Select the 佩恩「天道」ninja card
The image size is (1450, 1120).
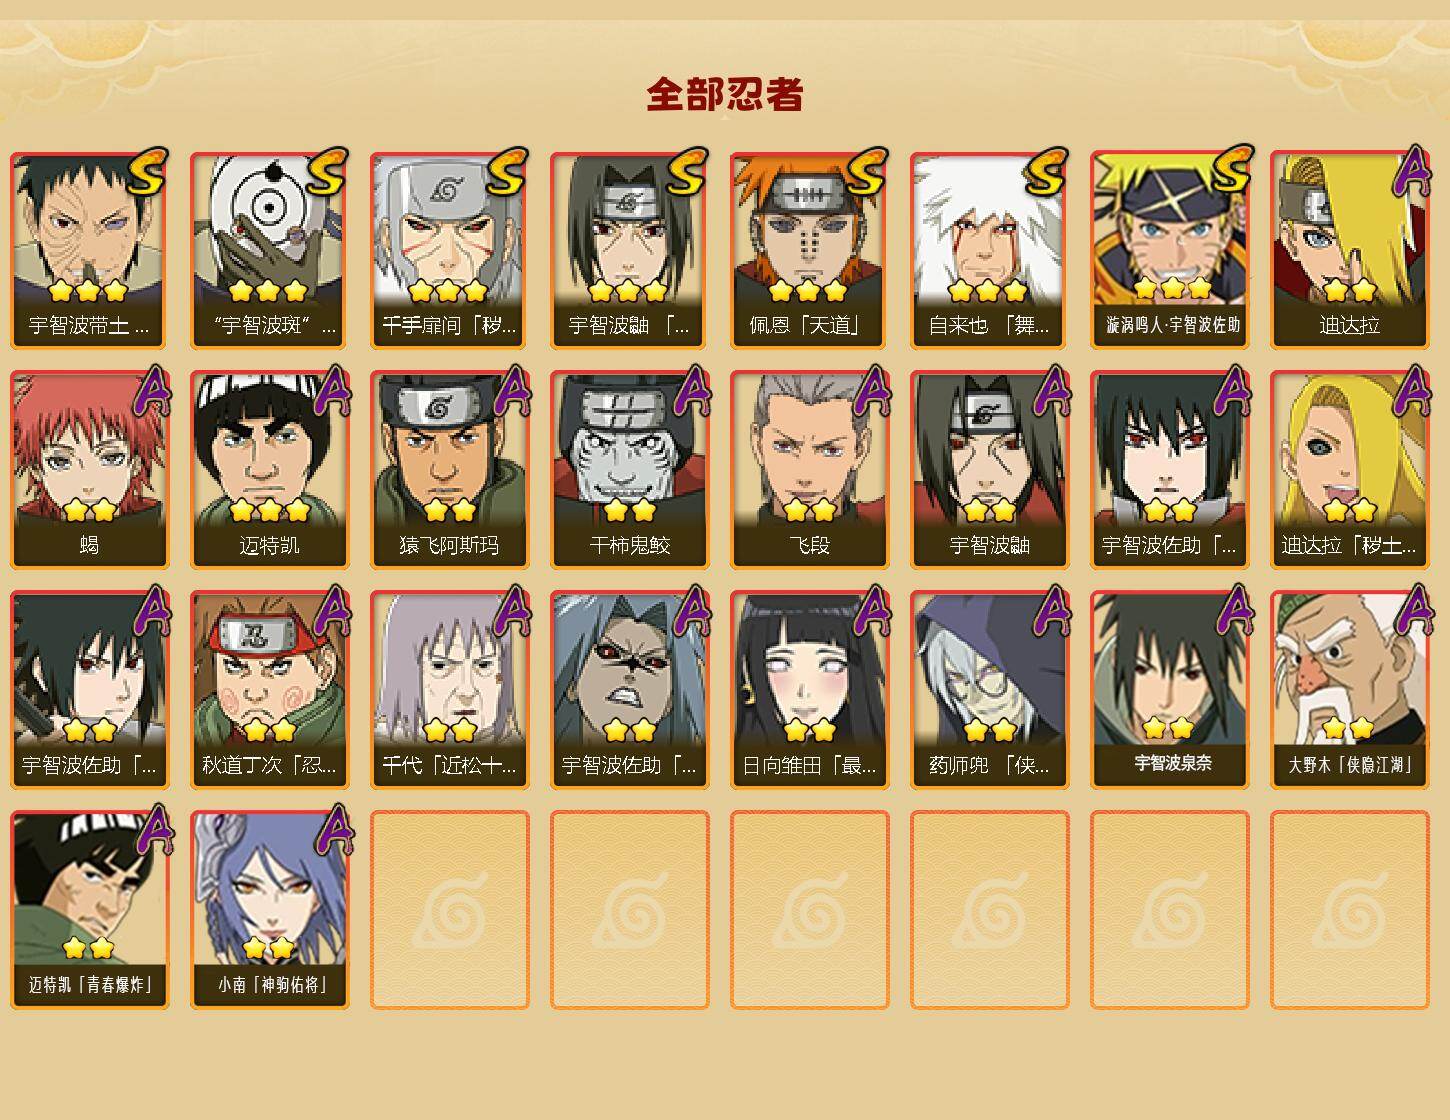[809, 250]
